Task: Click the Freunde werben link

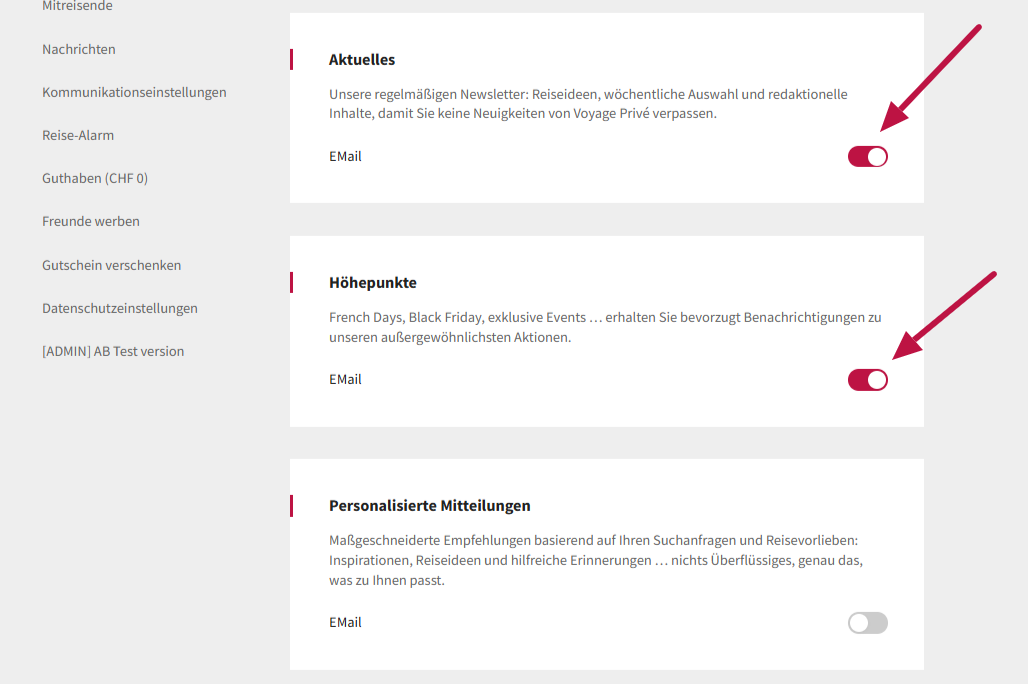Action: point(91,221)
